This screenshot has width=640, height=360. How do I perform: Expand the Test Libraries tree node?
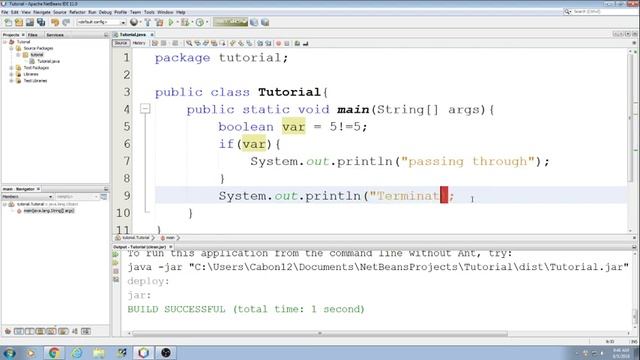click(x=11, y=81)
